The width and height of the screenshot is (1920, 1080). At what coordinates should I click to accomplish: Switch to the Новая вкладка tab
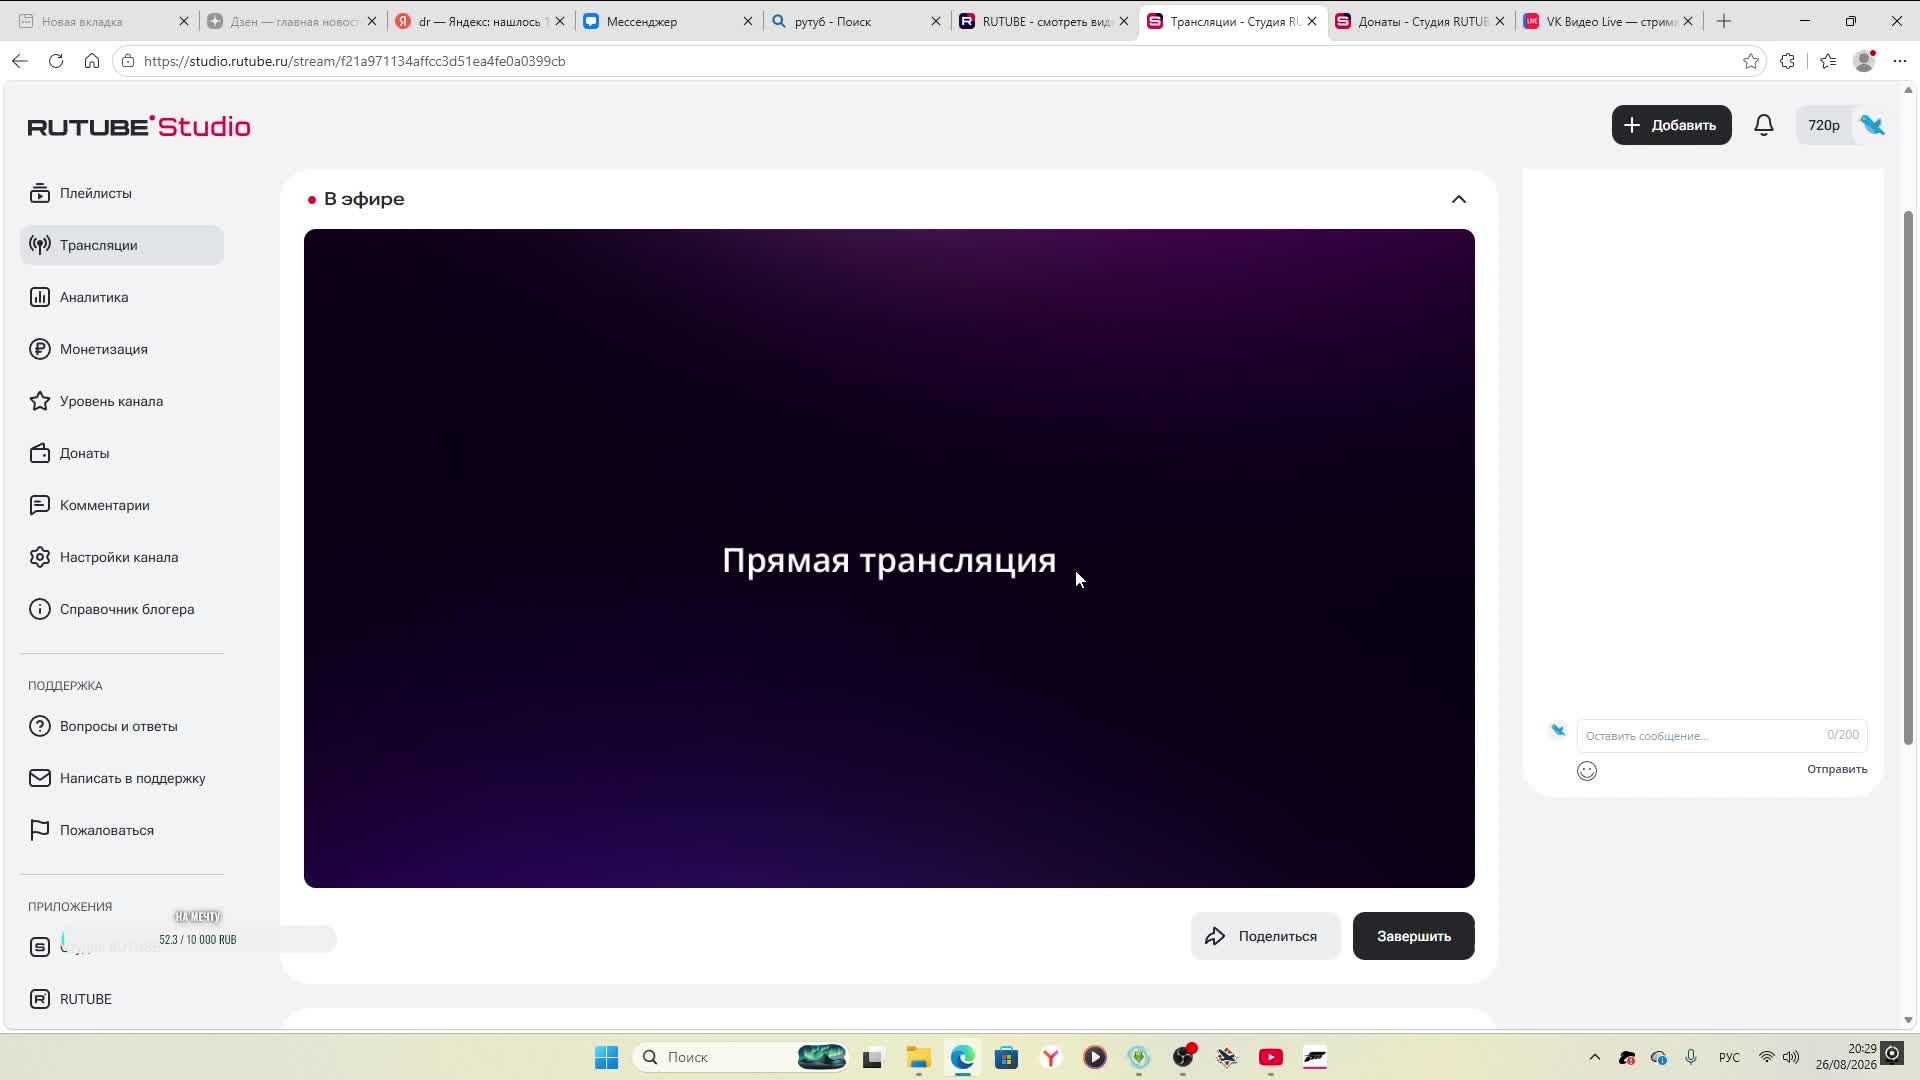(104, 21)
